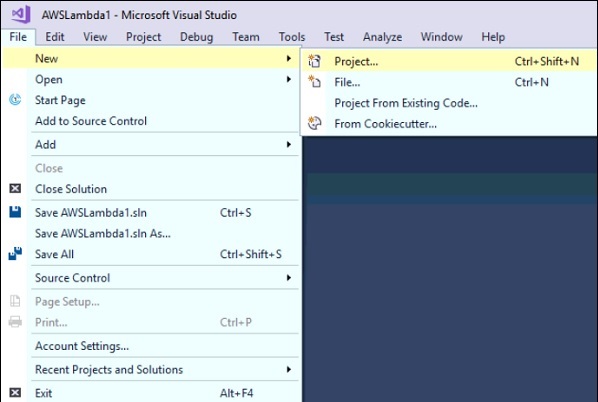The width and height of the screenshot is (598, 402).
Task: Expand the Open submenu arrow
Action: [x=289, y=79]
